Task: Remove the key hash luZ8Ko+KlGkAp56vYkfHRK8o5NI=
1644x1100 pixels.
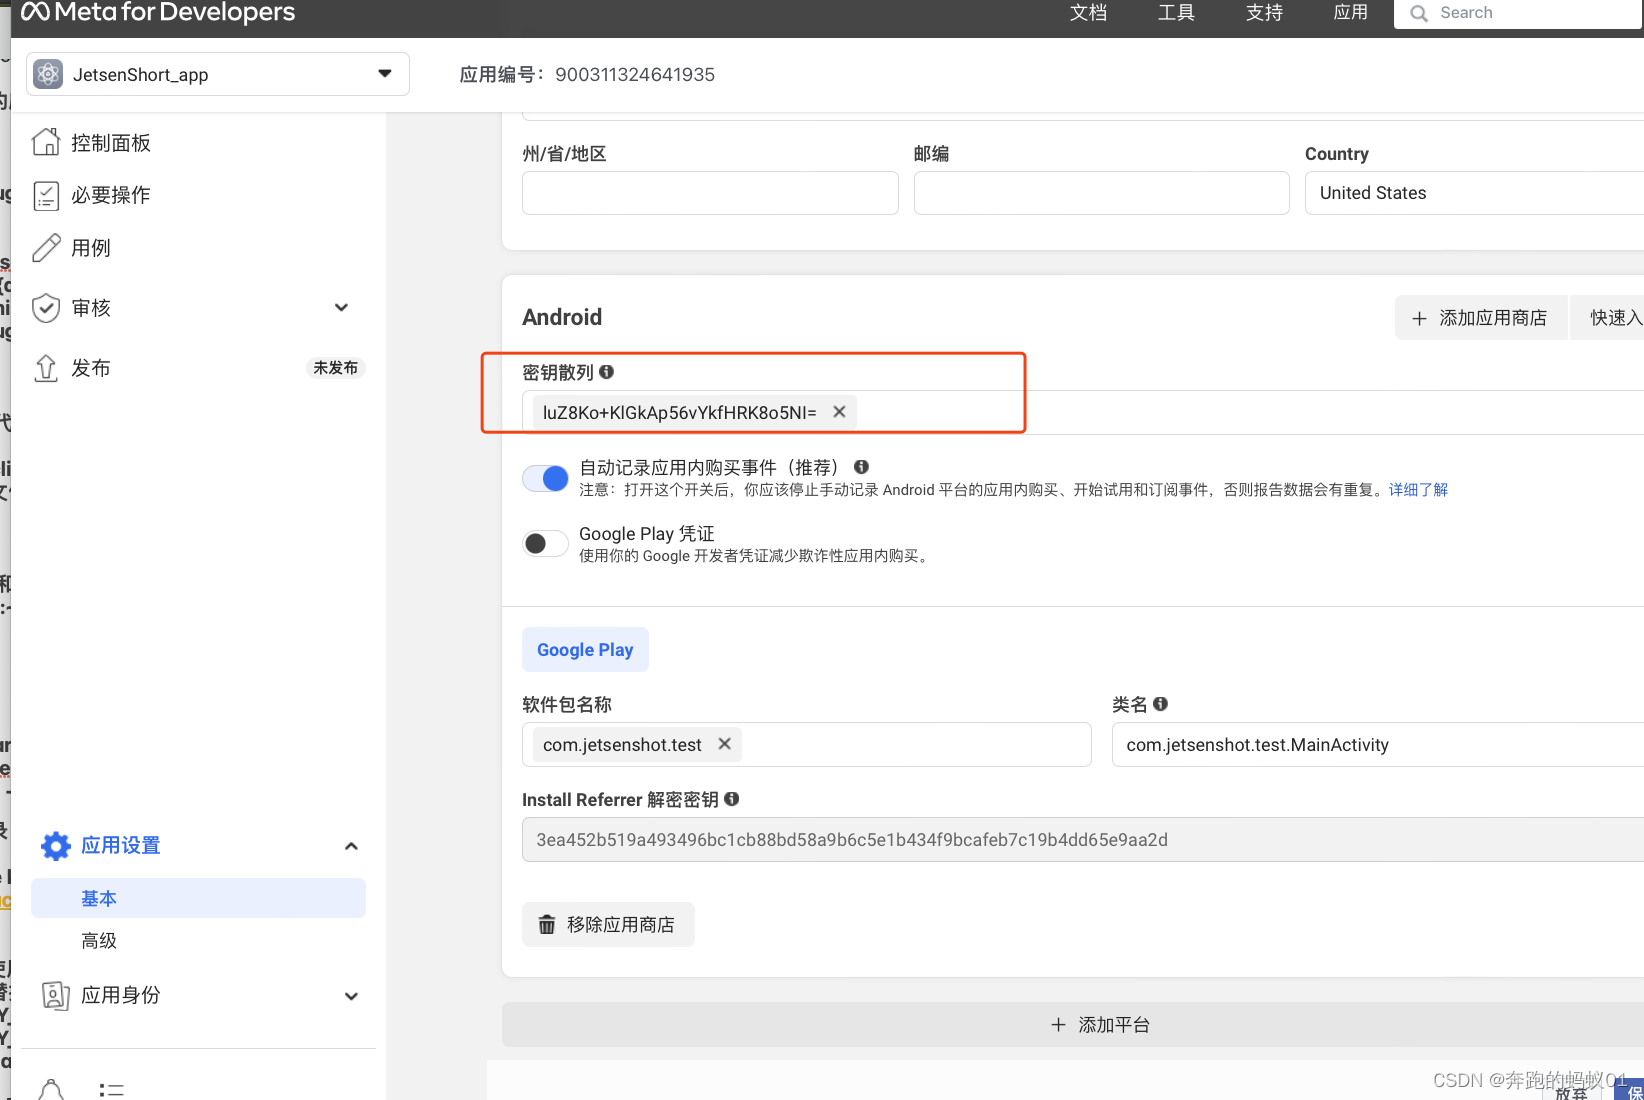Action: [x=840, y=412]
